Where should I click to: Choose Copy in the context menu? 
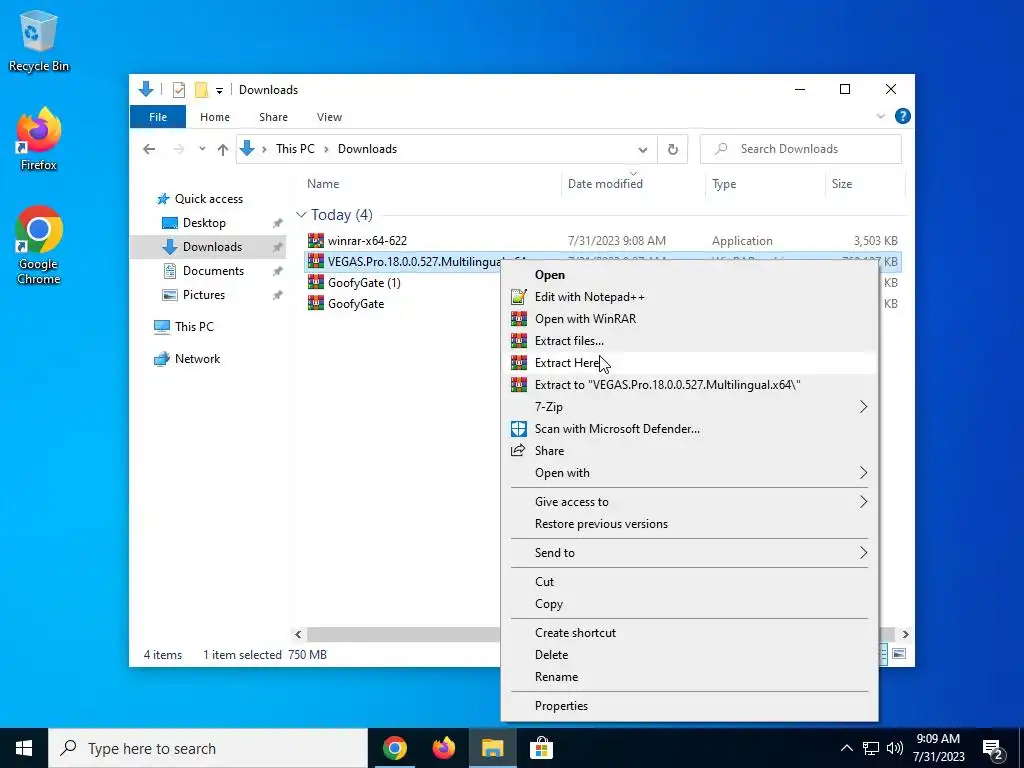pos(689,604)
